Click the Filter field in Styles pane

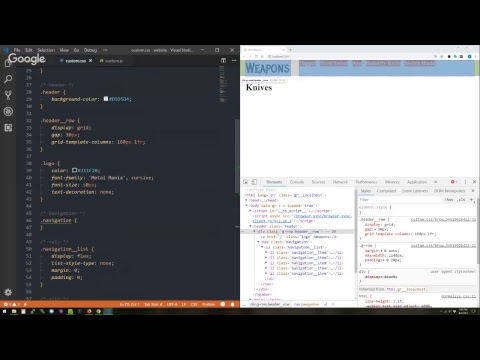click(x=400, y=199)
